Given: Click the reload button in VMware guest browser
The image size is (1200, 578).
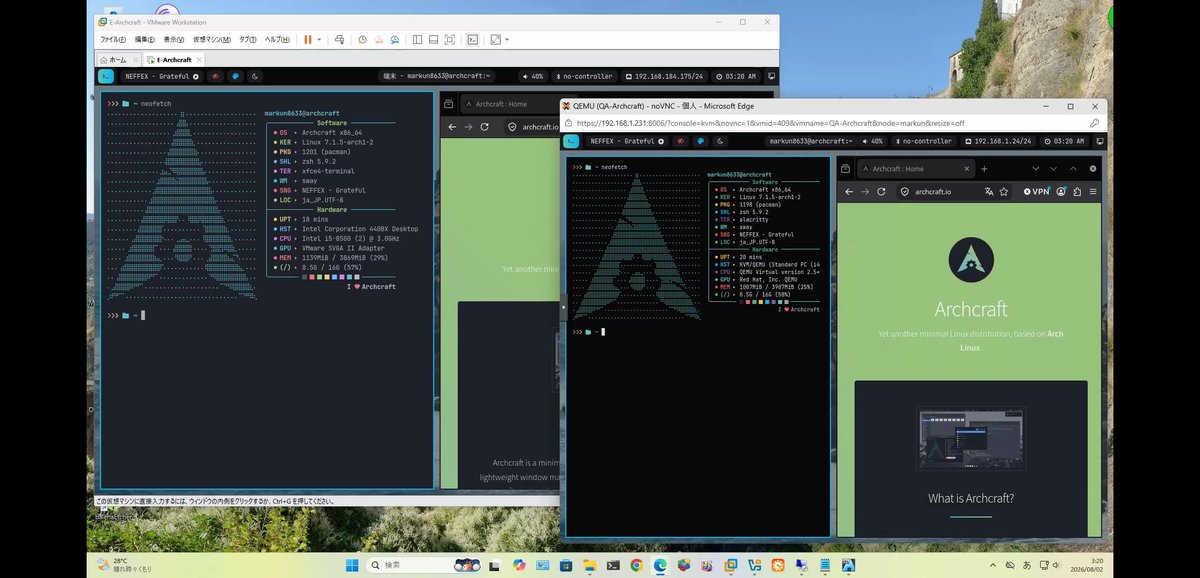Looking at the screenshot, I should (x=485, y=127).
